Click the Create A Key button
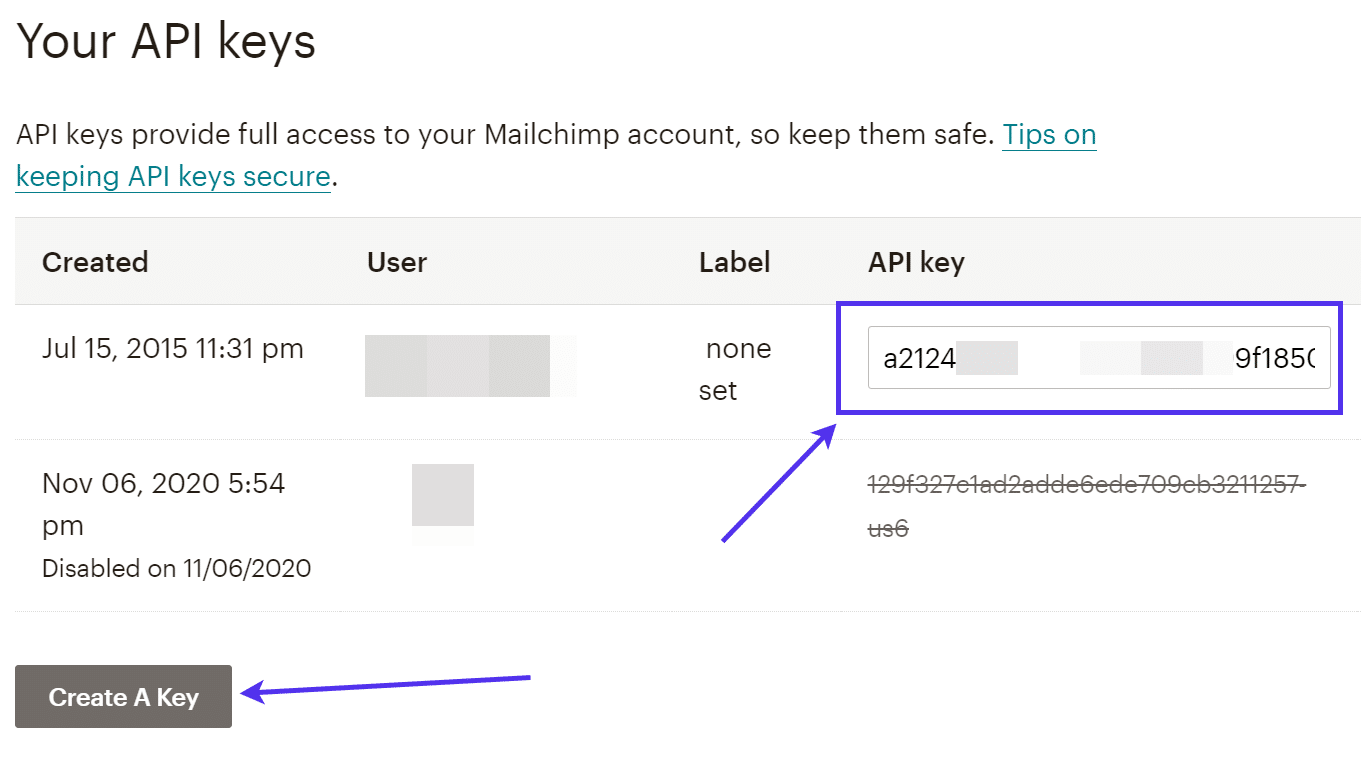This screenshot has width=1361, height=766. click(x=122, y=697)
